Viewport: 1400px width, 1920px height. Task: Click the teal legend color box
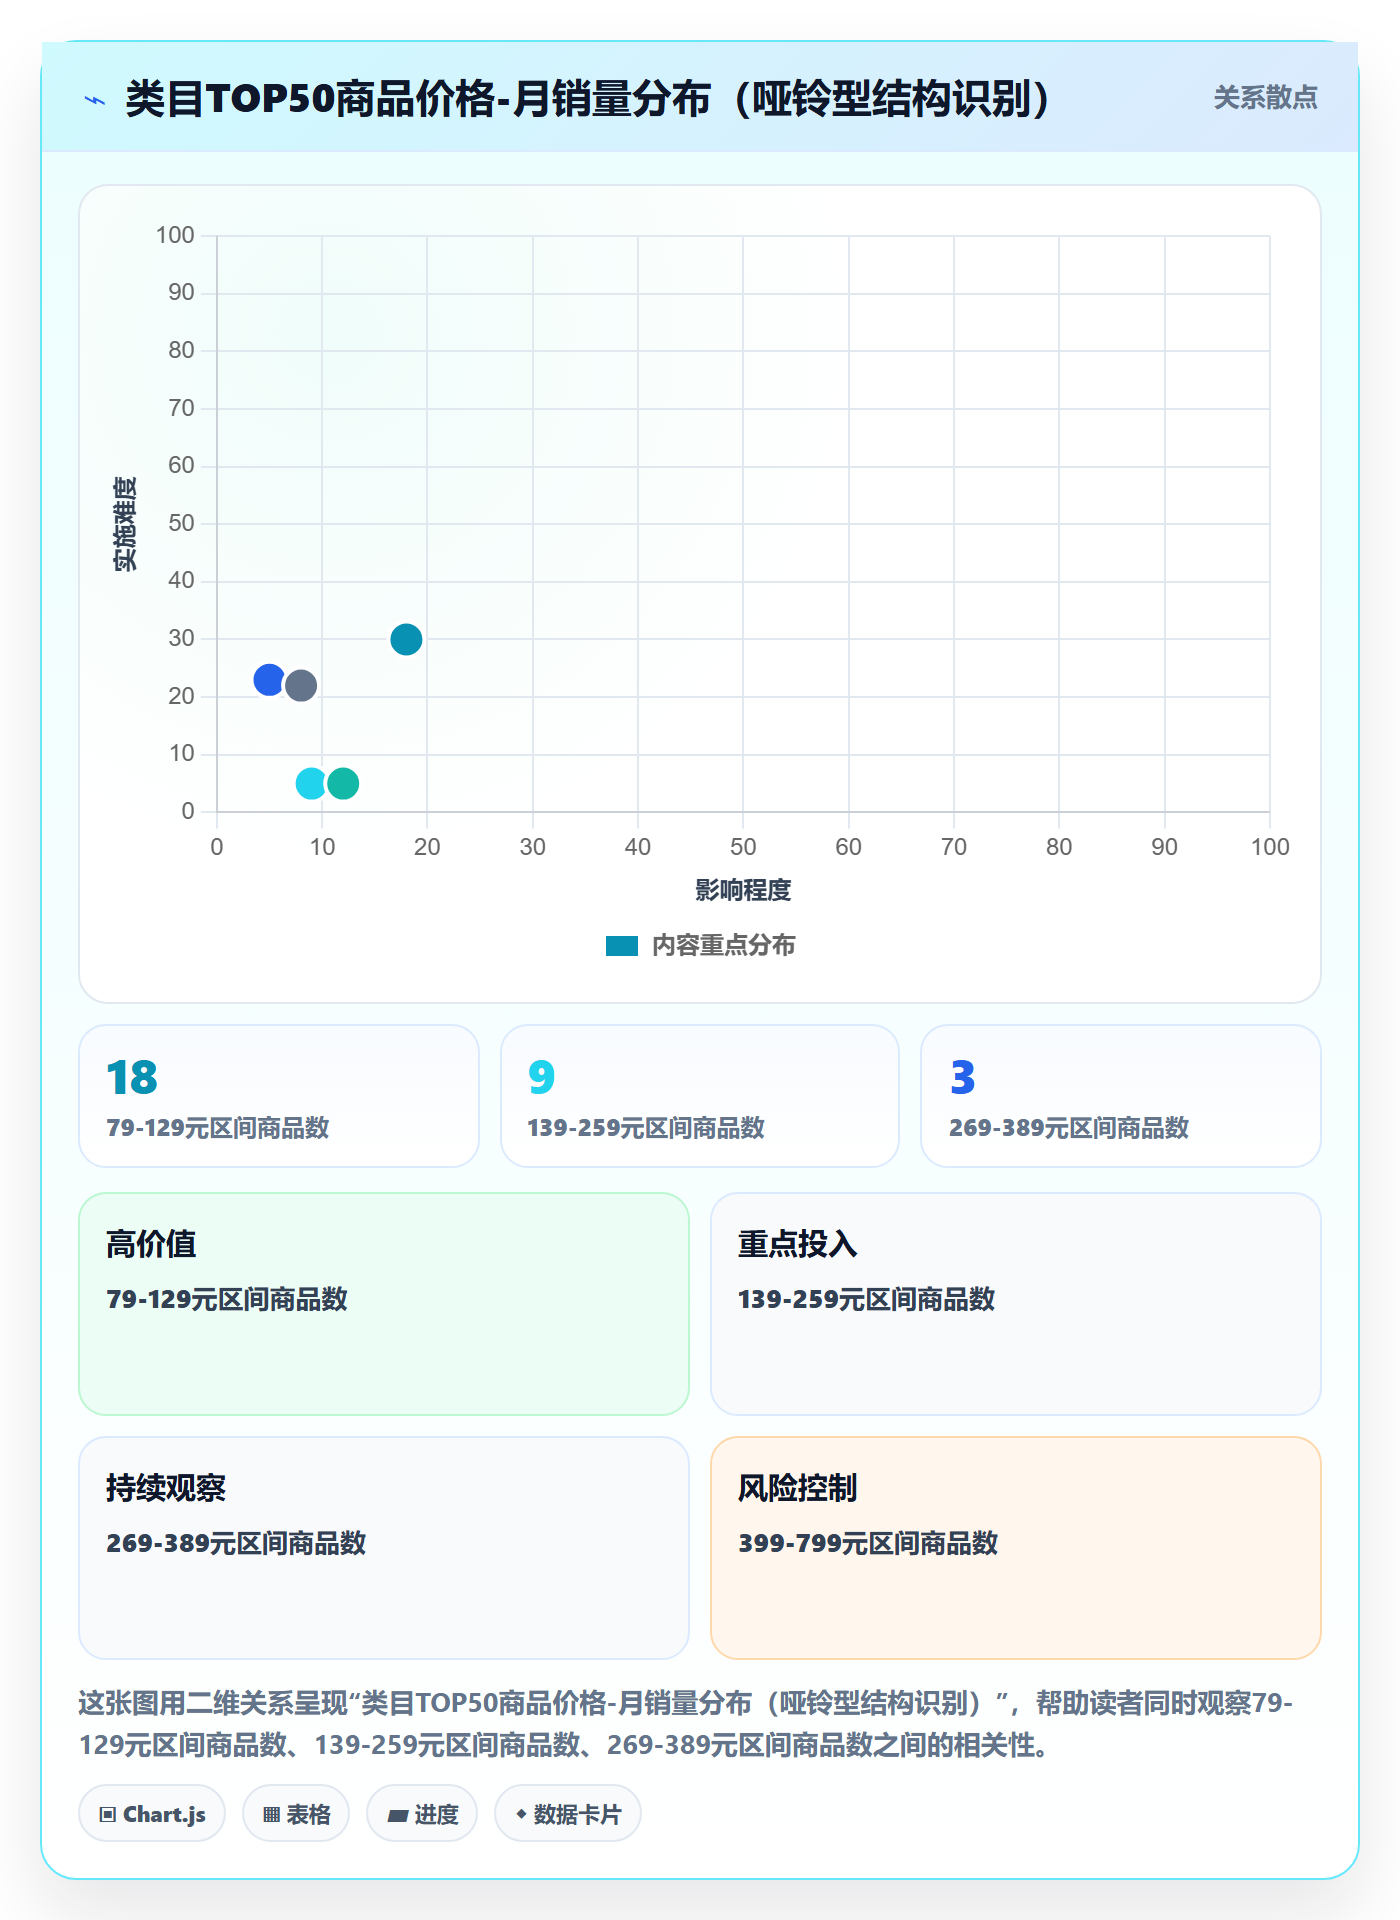[x=622, y=946]
